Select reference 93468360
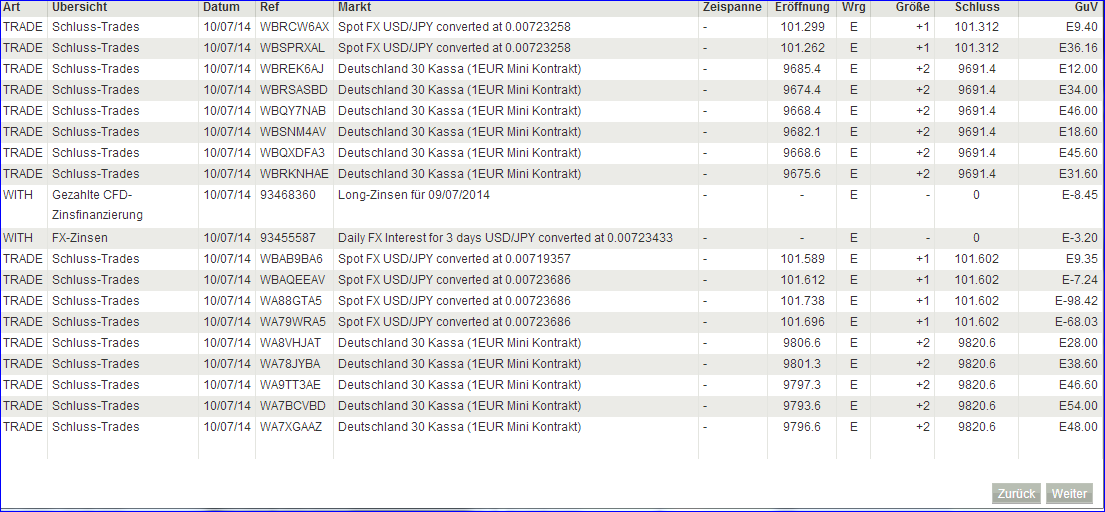The image size is (1105, 512). click(288, 195)
